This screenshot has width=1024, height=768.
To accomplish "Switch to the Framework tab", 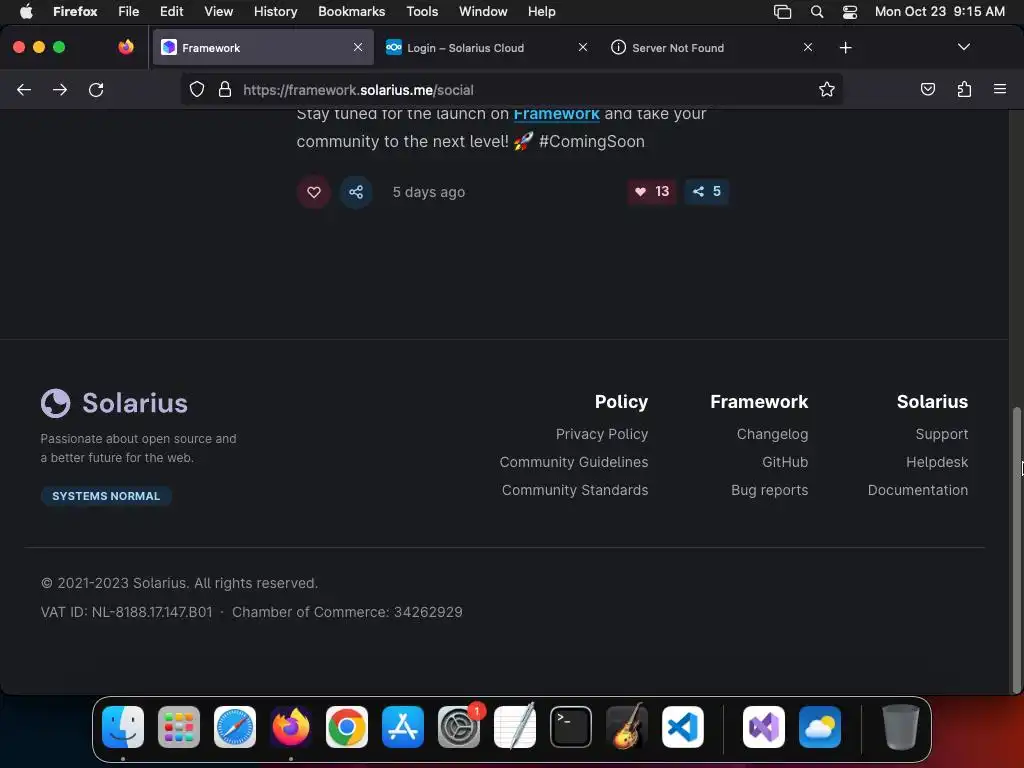I will tap(263, 48).
